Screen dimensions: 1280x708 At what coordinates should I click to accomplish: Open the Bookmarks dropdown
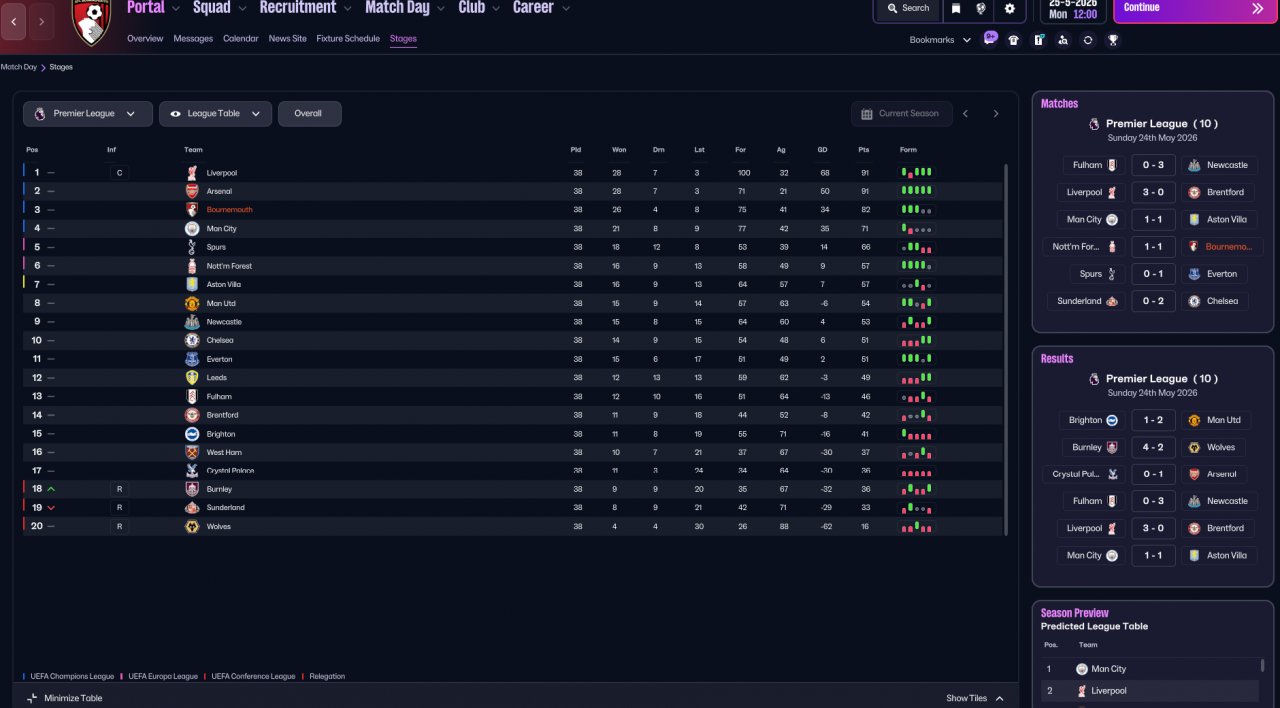point(940,40)
